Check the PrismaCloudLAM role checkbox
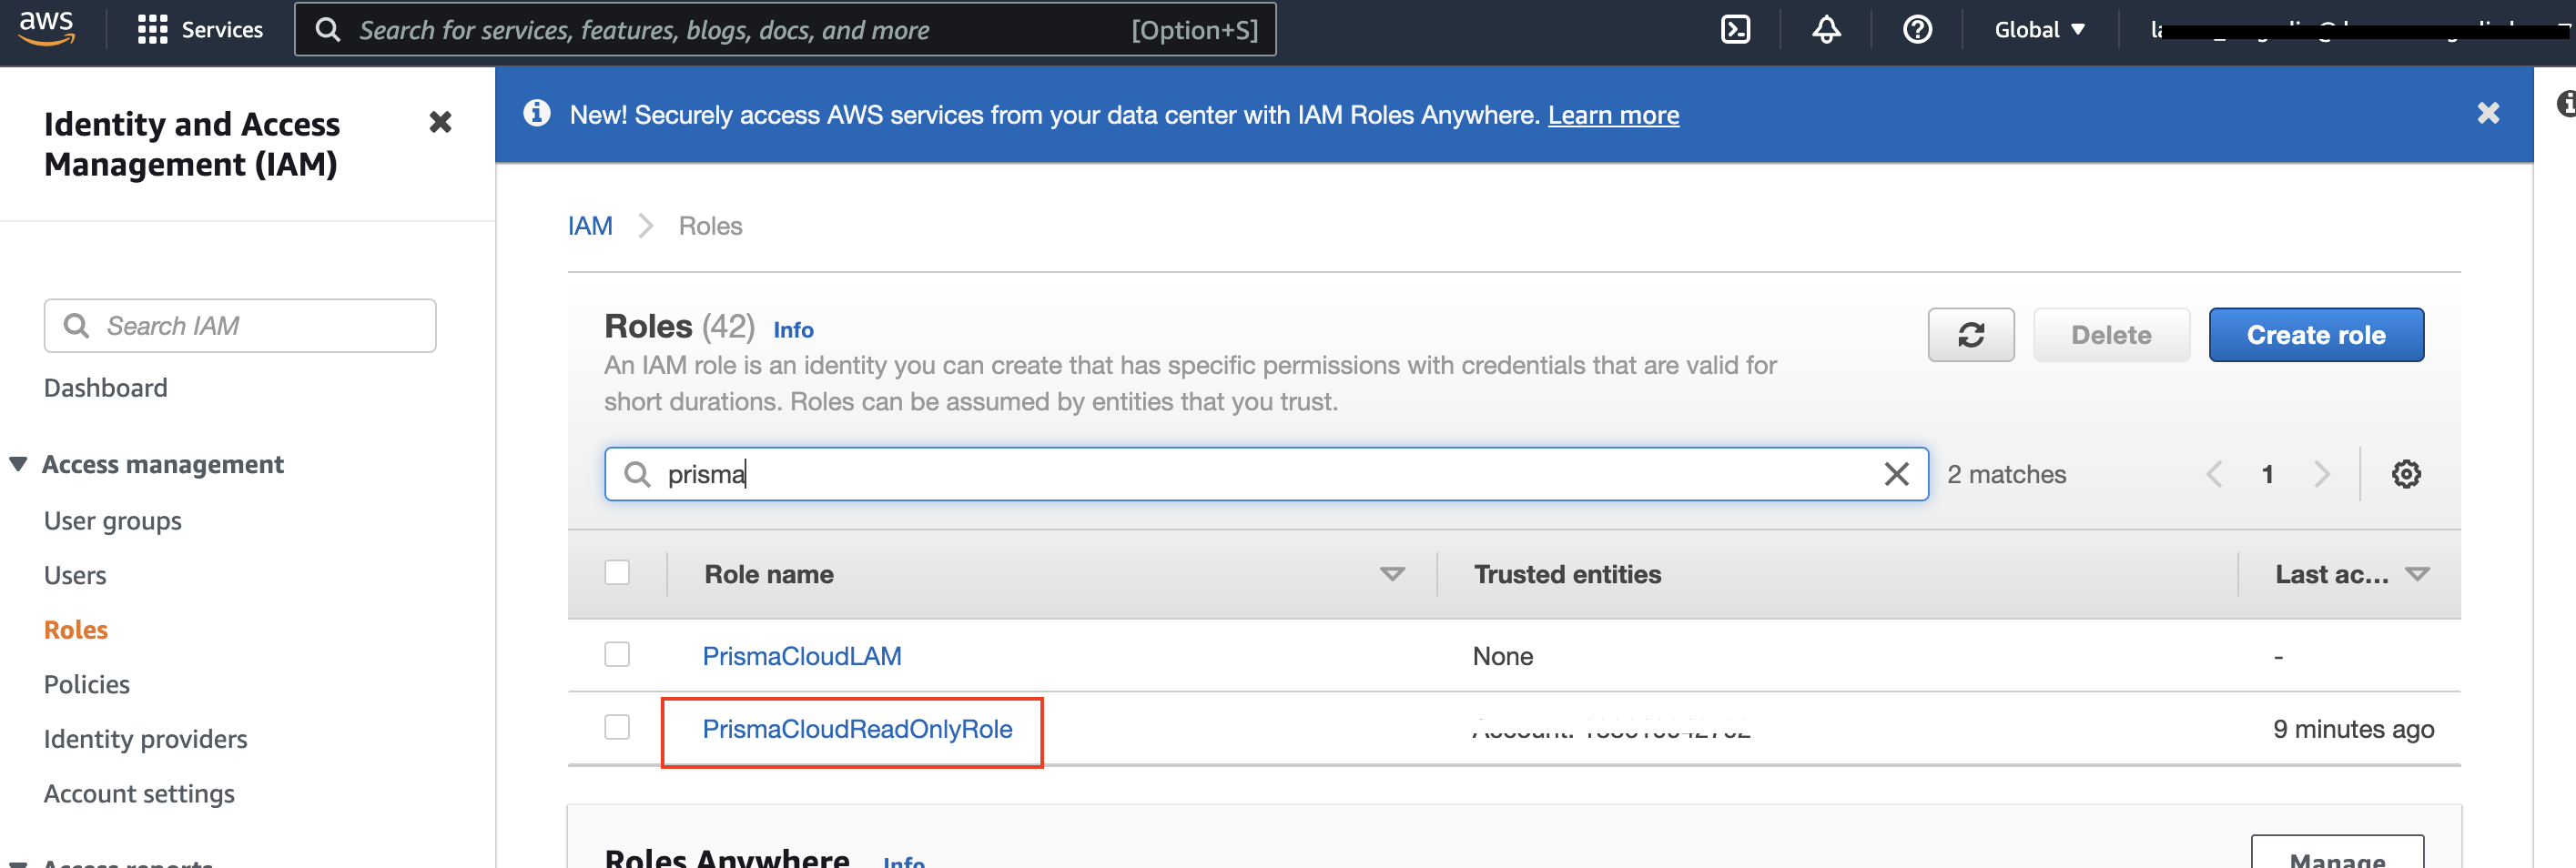 tap(617, 655)
